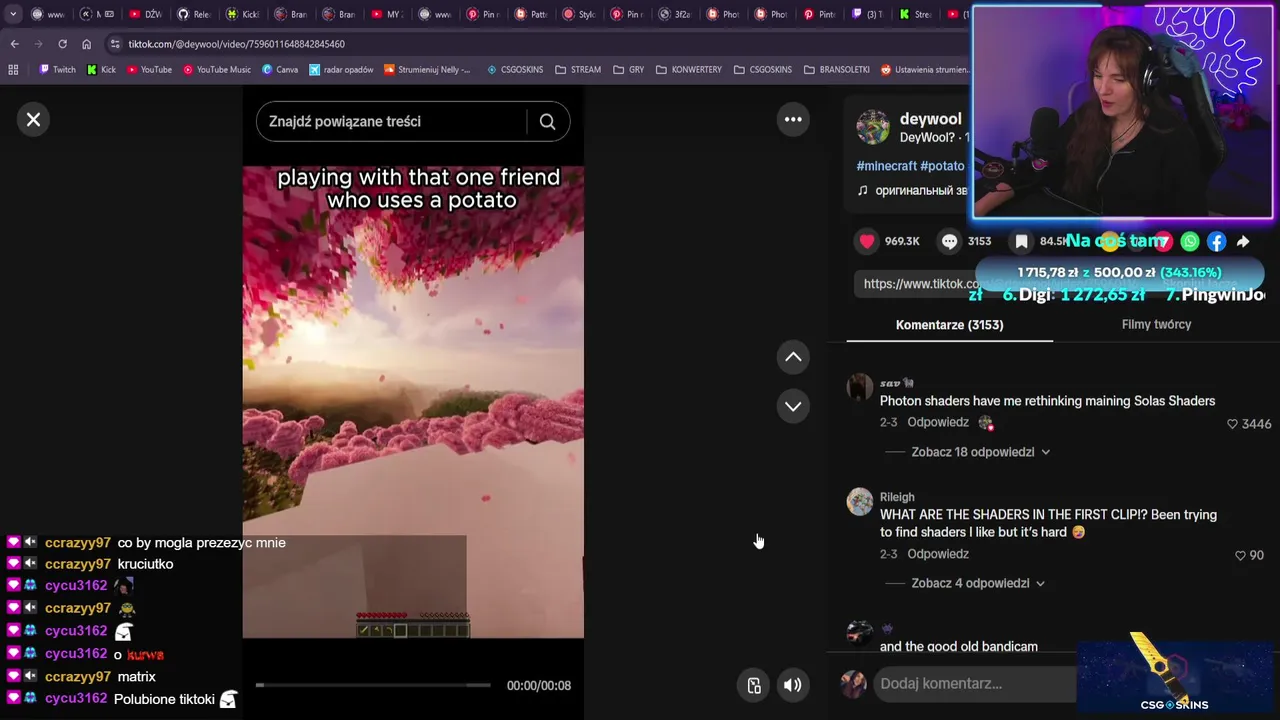
Task: Go back with browser back arrow
Action: 14,44
